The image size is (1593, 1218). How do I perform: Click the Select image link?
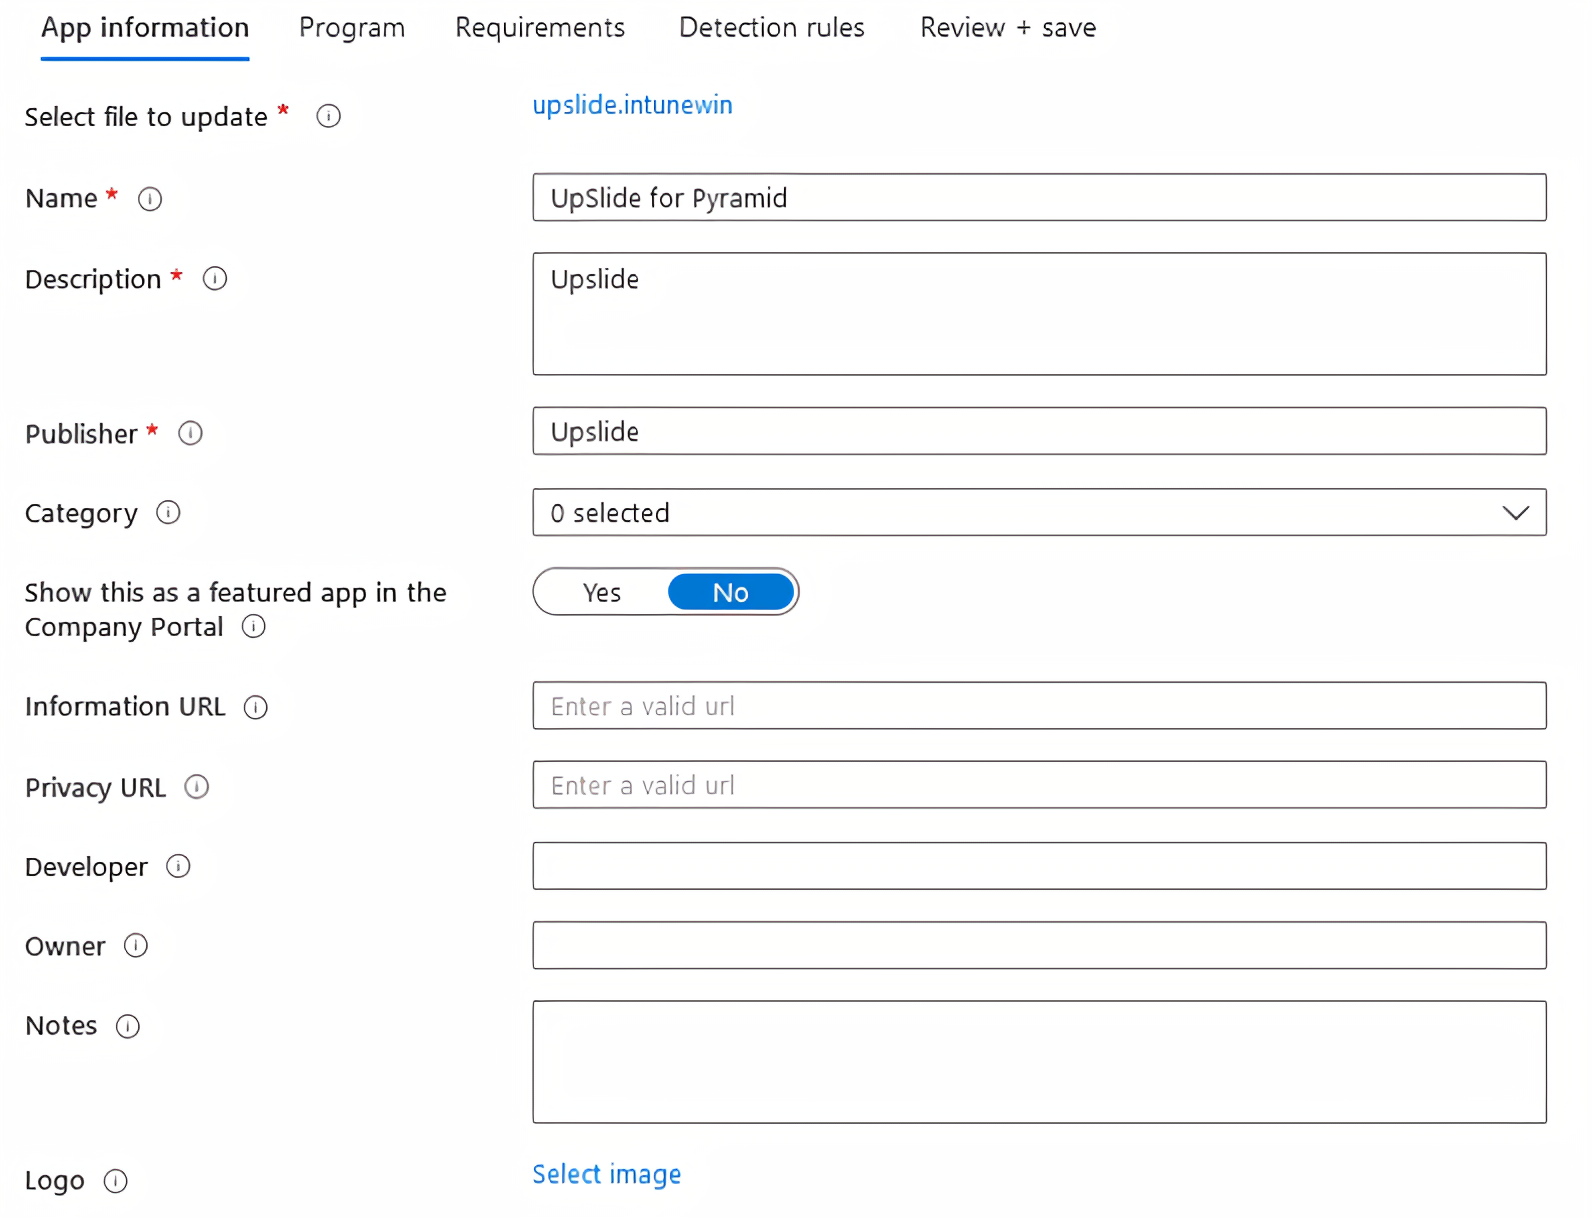click(606, 1174)
